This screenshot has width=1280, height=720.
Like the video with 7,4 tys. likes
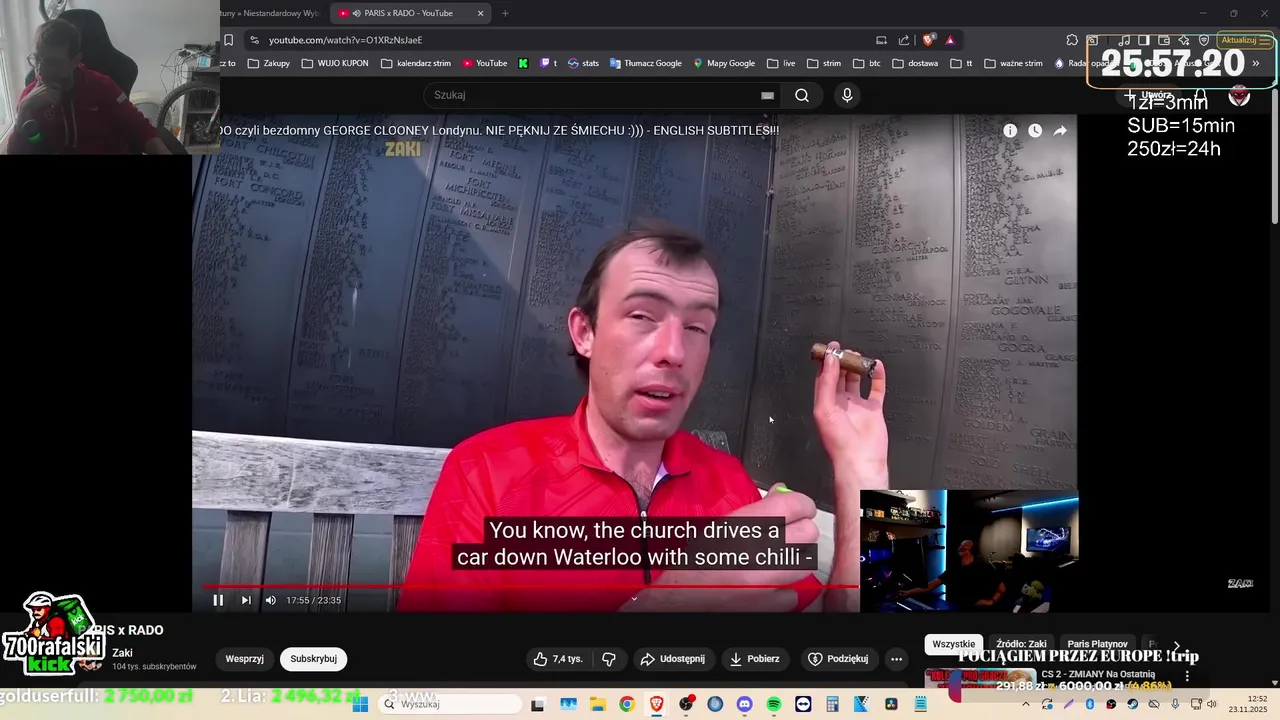558,659
